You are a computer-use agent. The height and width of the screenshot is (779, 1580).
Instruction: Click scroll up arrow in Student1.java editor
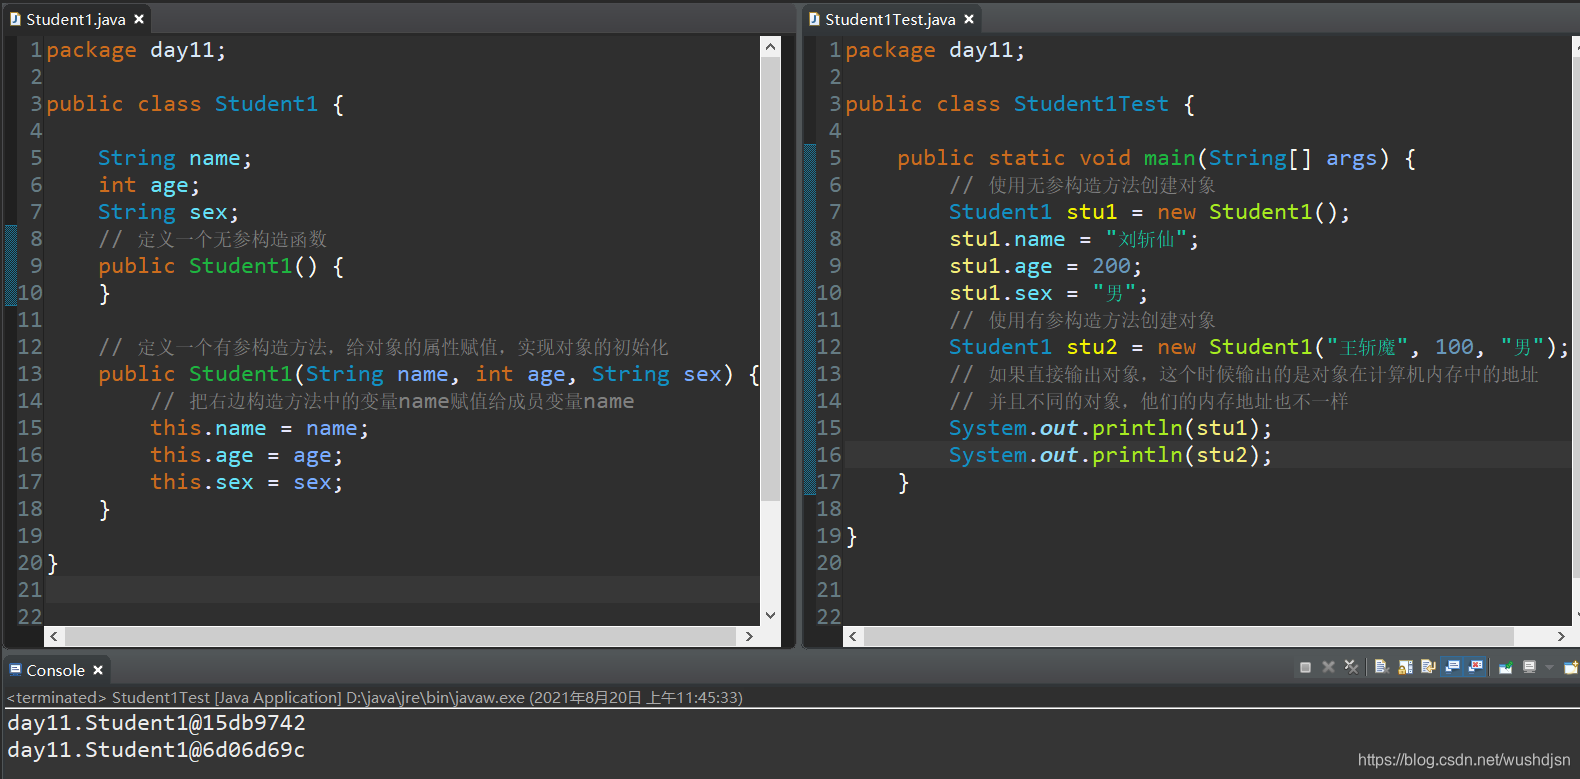tap(770, 46)
